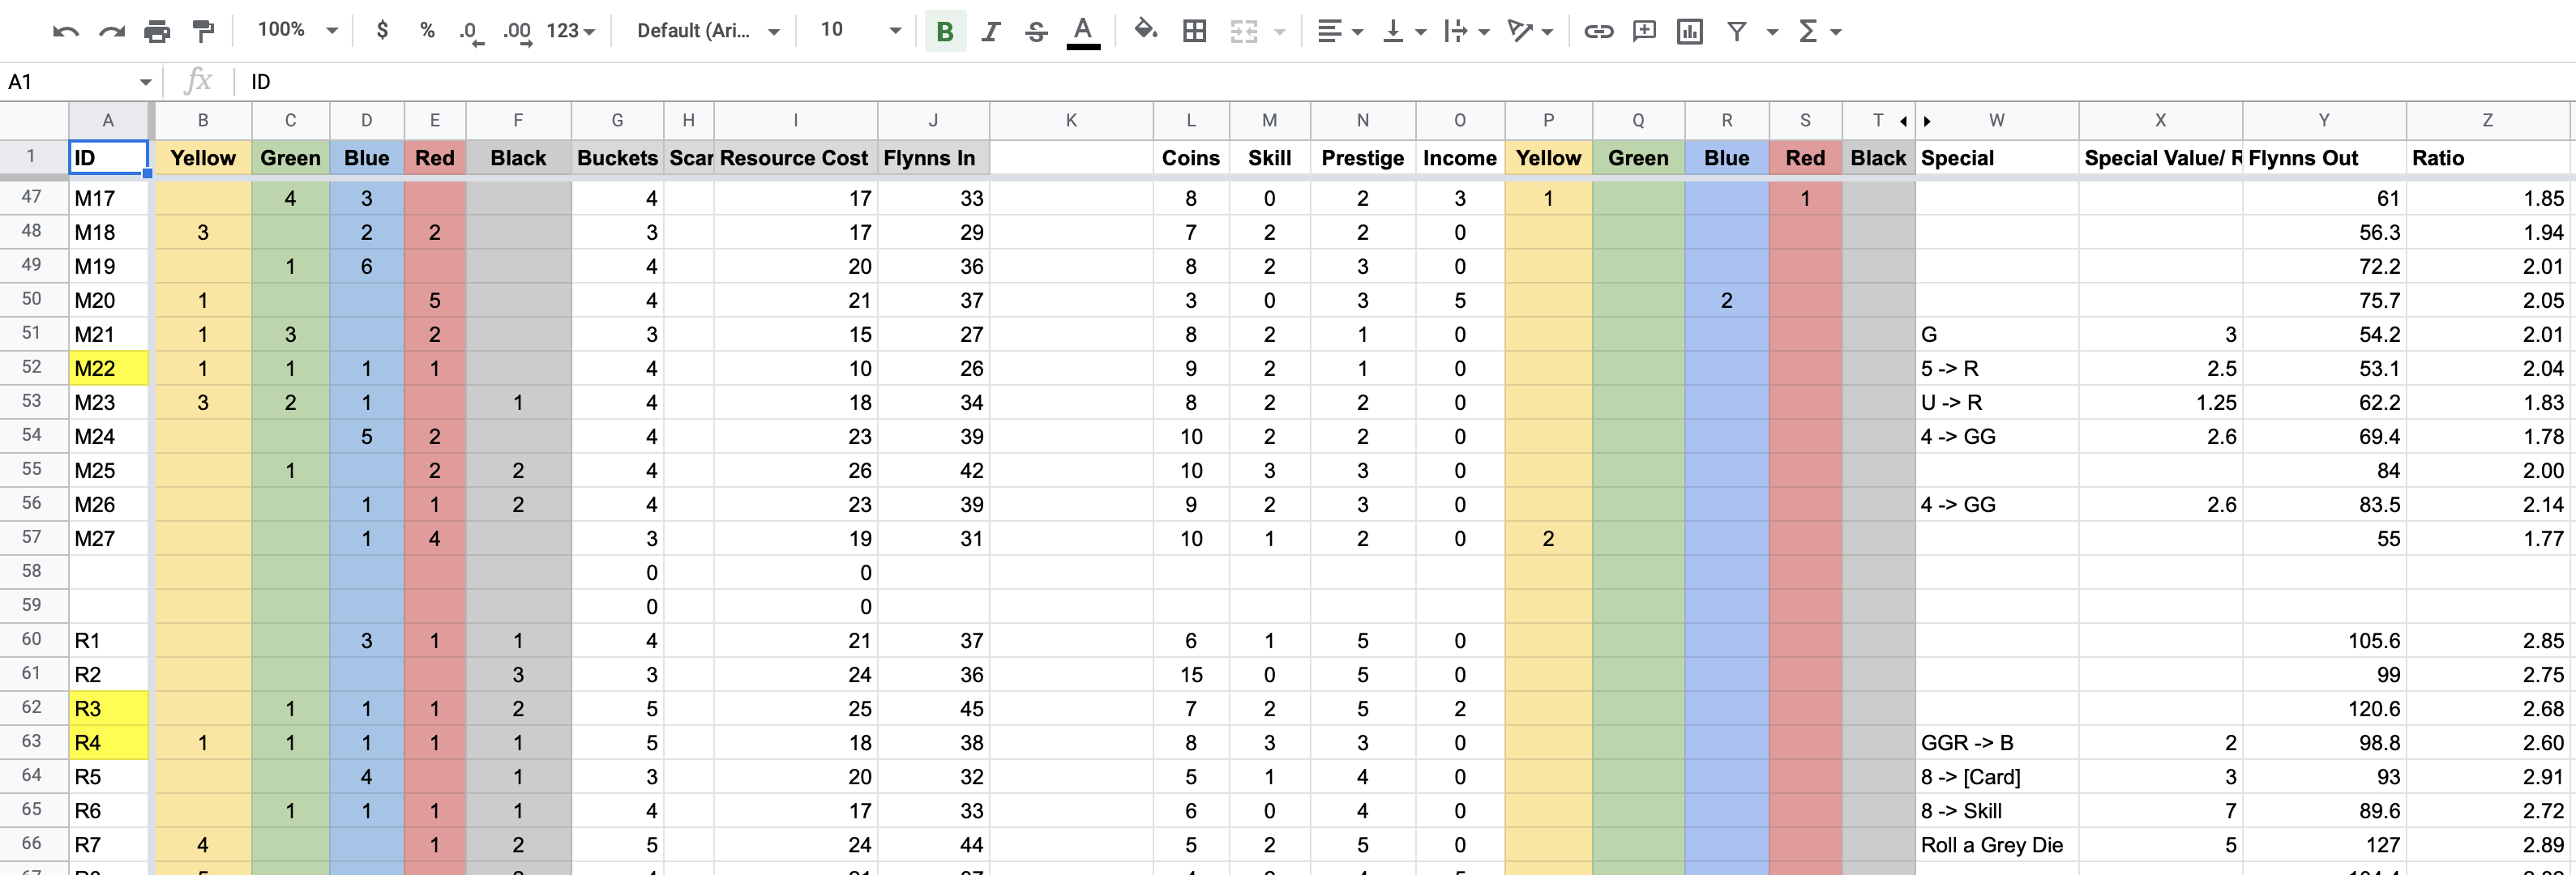Screen dimensions: 2576x875
Task: Select the Paint format tool
Action: click(x=204, y=31)
